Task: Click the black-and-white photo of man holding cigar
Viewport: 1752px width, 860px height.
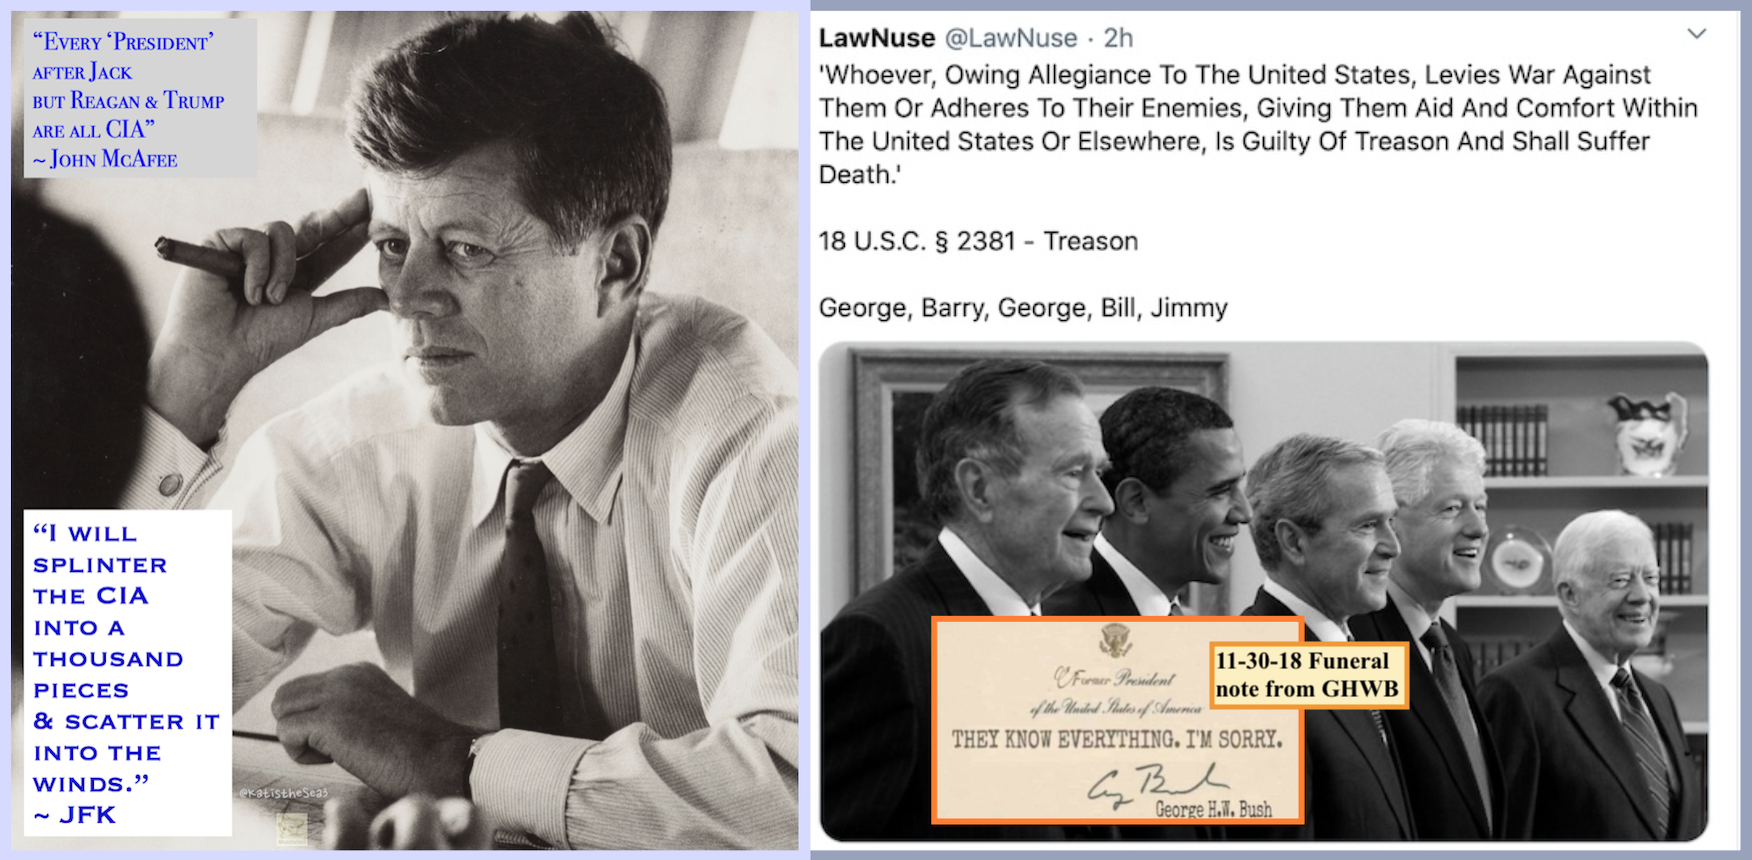Action: 405,430
